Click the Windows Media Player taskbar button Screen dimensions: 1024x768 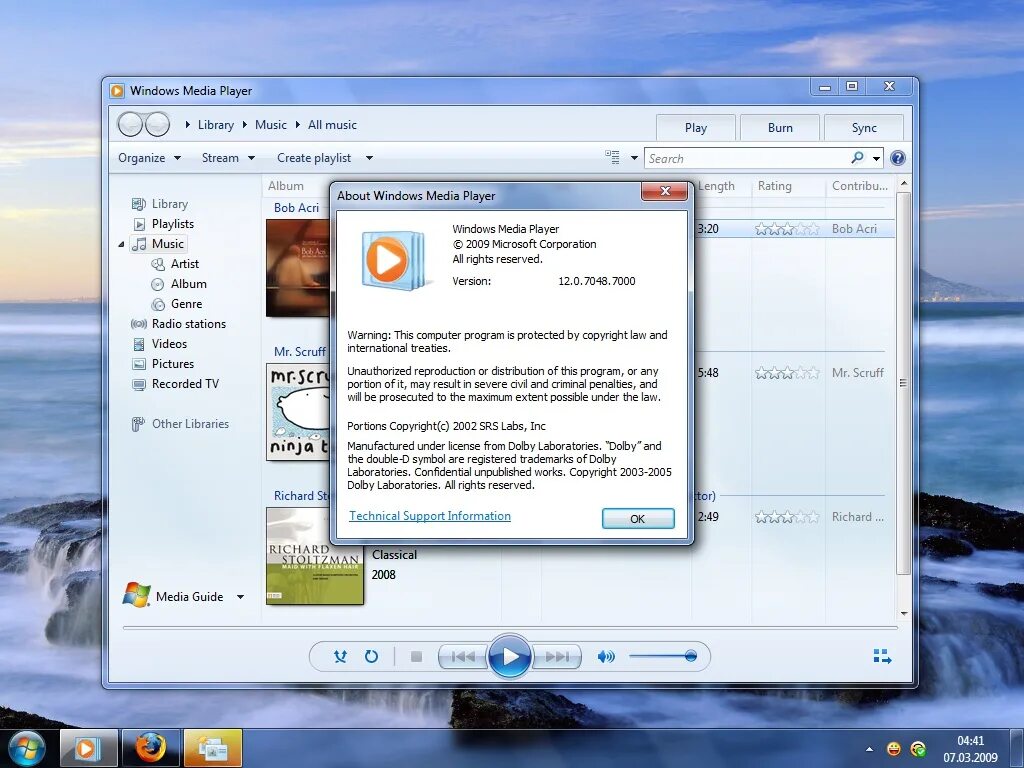click(x=89, y=748)
